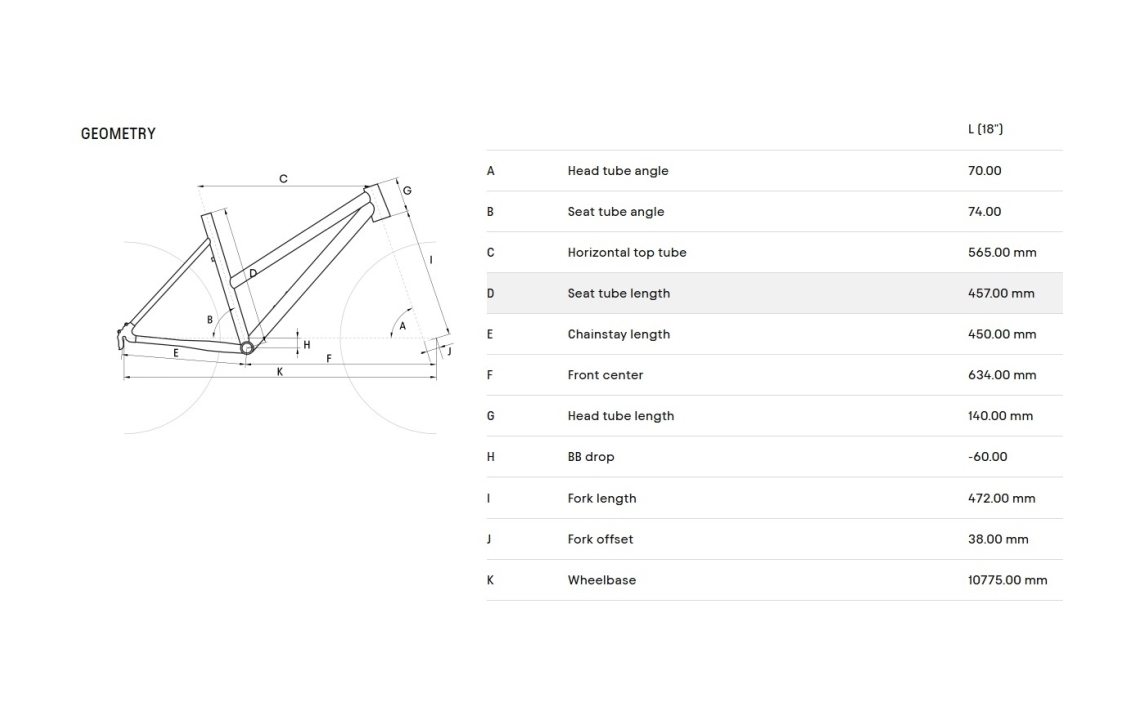Click the L (18") size column header
The image size is (1134, 709).
point(985,129)
